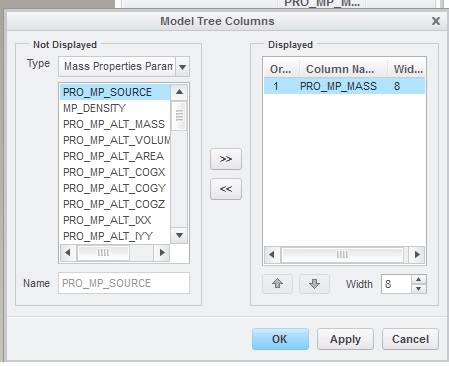Click the Width value field
This screenshot has height=366, width=449.
396,284
